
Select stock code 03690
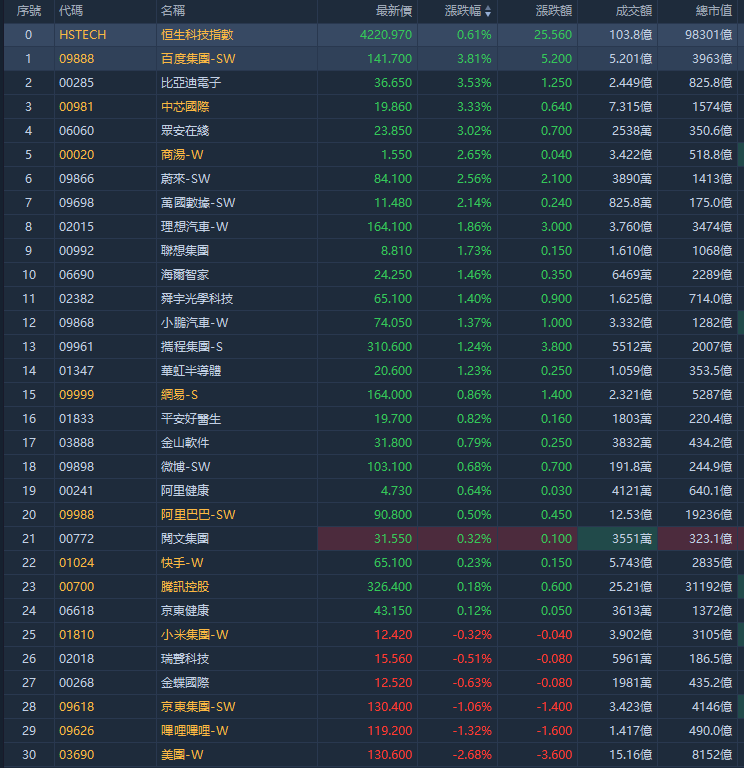point(76,755)
